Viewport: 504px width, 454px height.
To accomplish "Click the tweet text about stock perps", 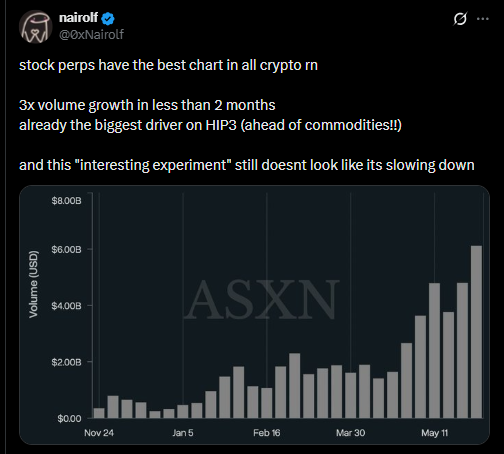I will click(x=247, y=115).
